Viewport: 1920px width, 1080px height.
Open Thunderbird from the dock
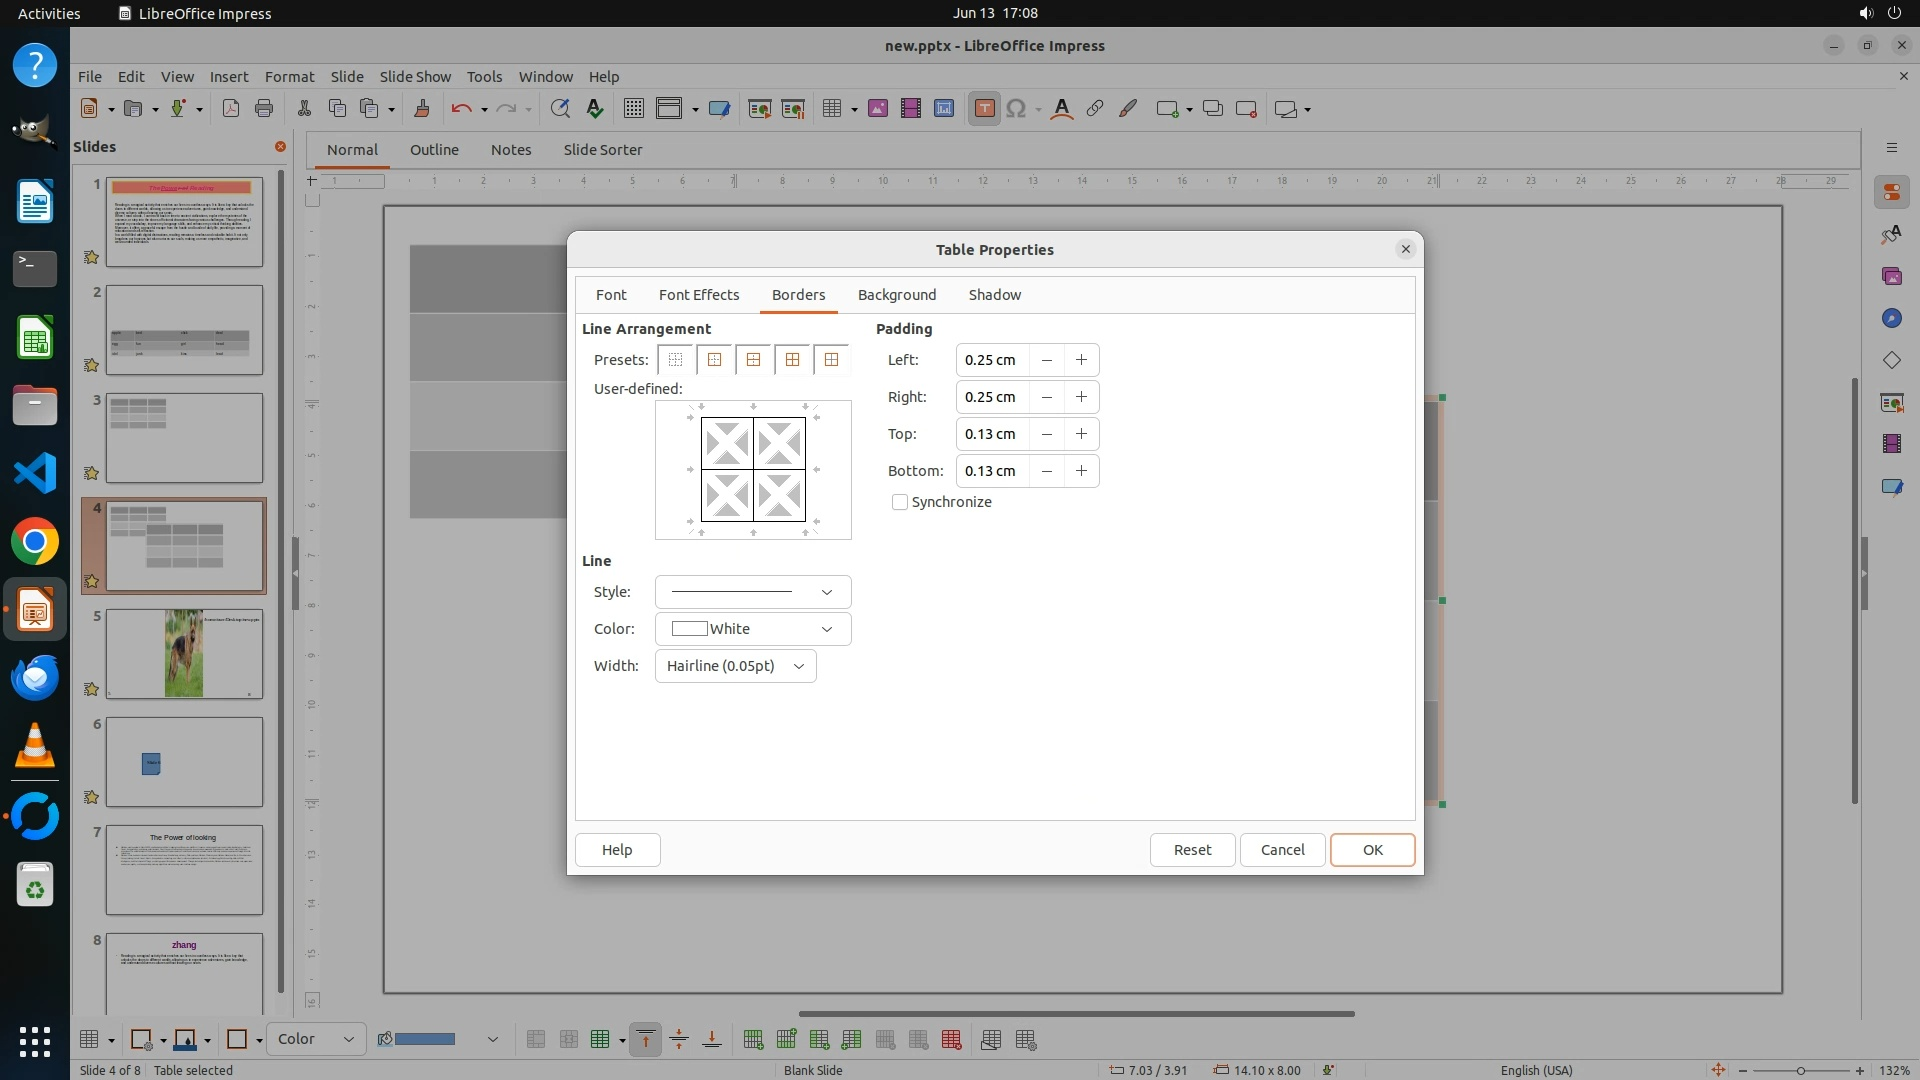35,678
